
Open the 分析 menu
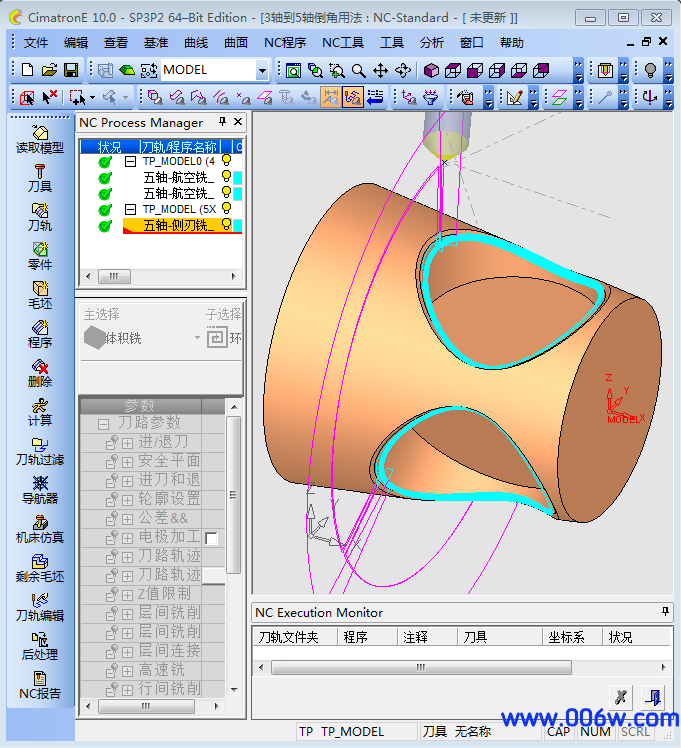[432, 43]
